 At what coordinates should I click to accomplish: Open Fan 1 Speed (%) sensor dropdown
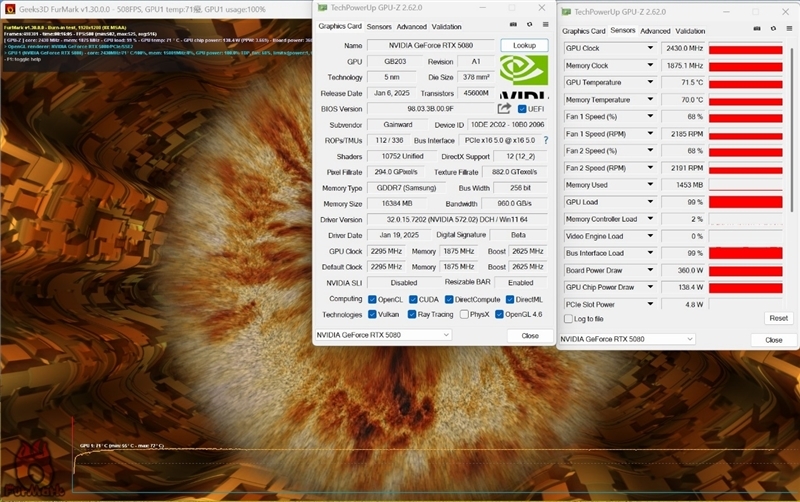point(650,116)
